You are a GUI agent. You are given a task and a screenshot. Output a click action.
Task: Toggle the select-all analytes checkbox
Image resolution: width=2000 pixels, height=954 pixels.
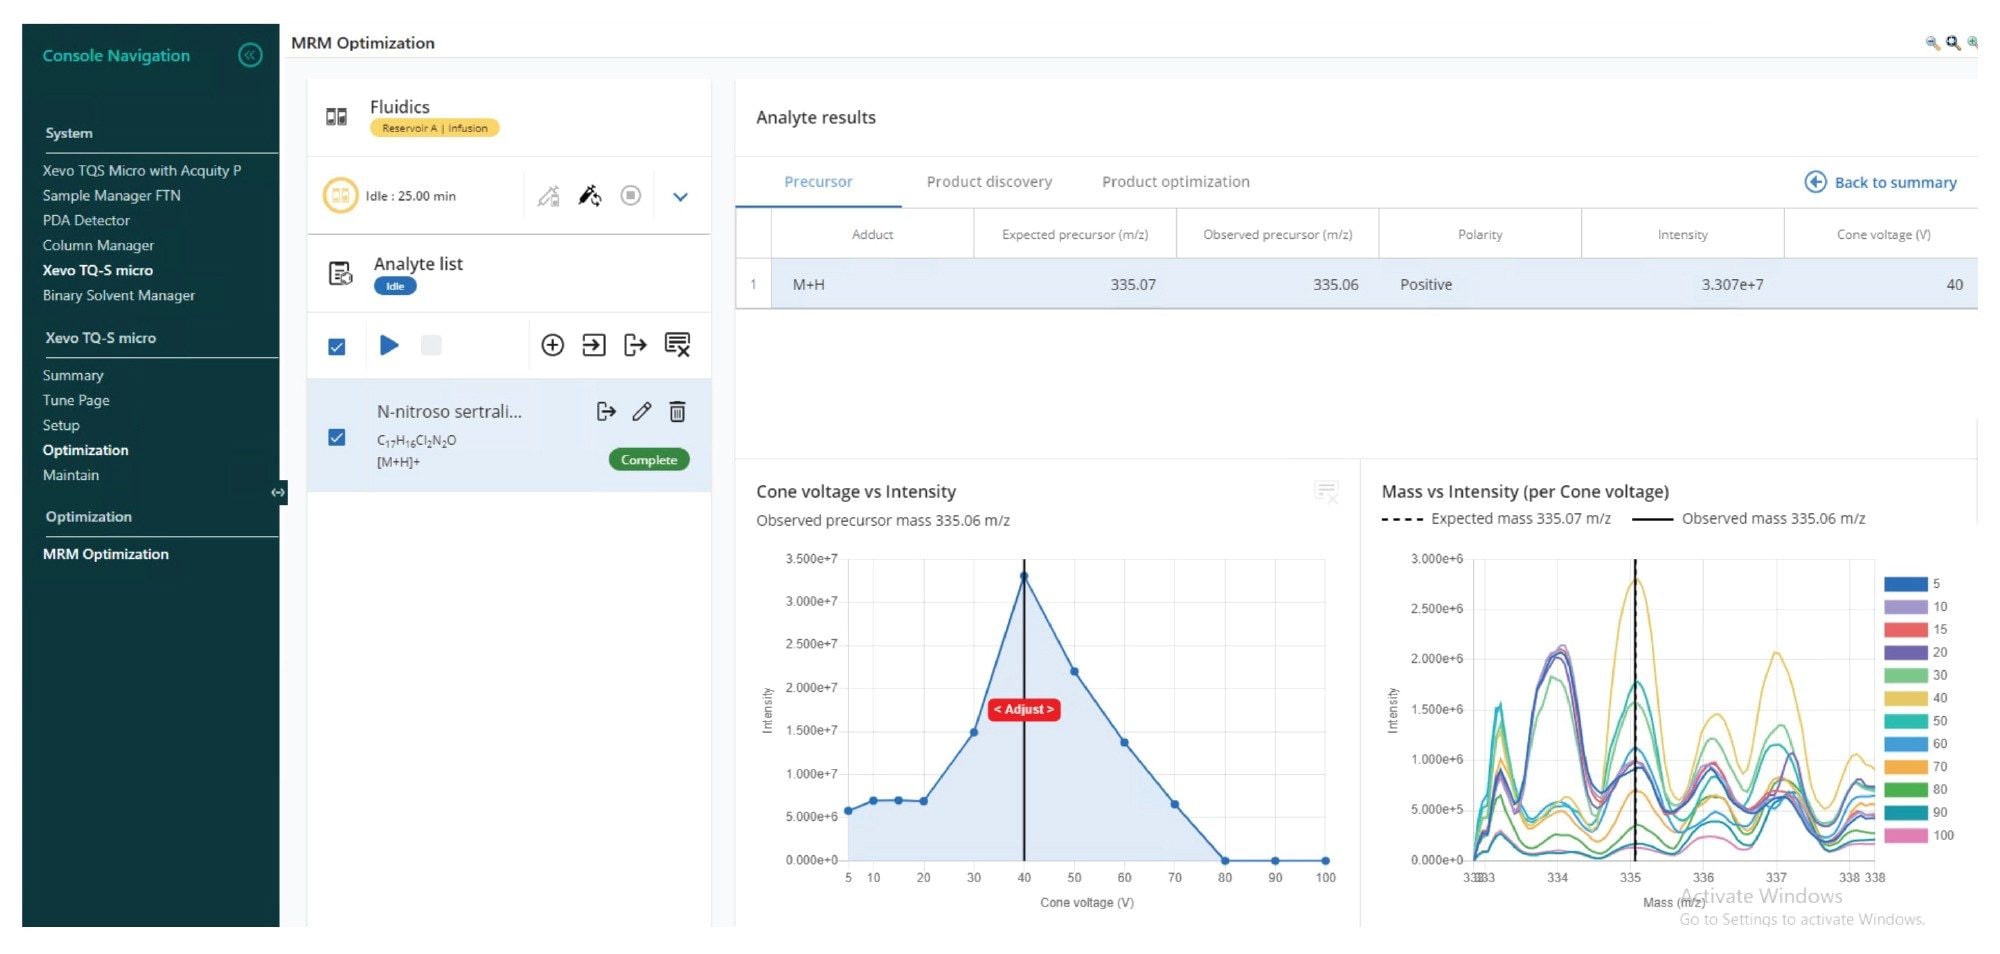[337, 347]
